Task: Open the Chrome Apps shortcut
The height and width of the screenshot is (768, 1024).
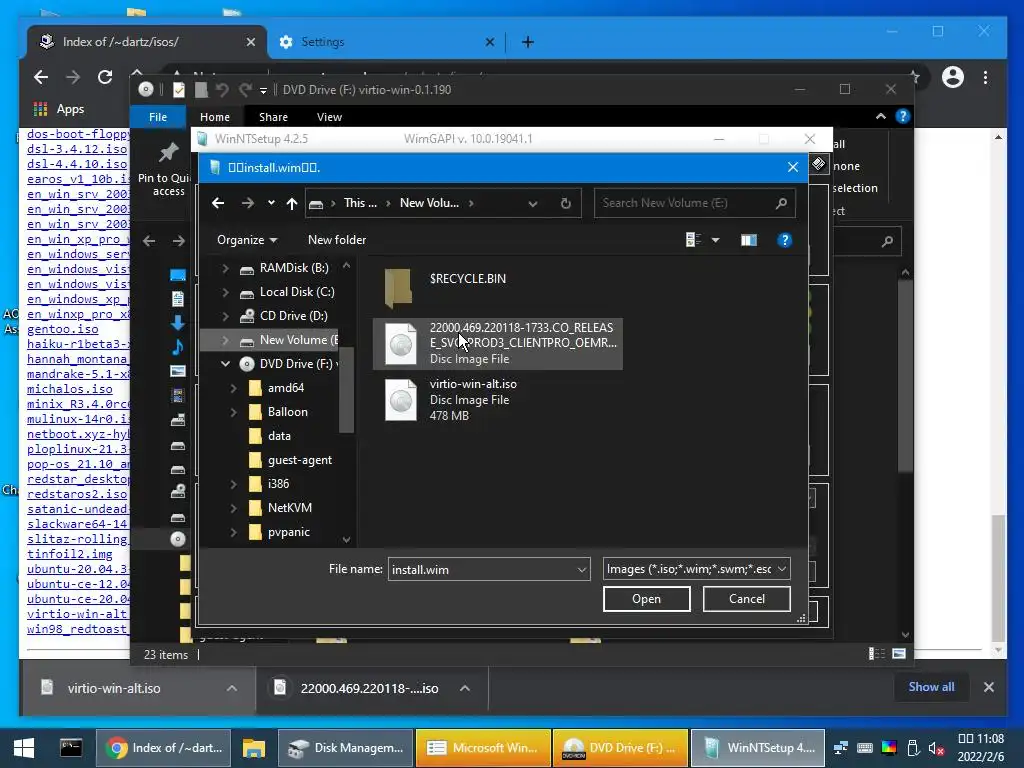Action: pyautogui.click(x=58, y=109)
